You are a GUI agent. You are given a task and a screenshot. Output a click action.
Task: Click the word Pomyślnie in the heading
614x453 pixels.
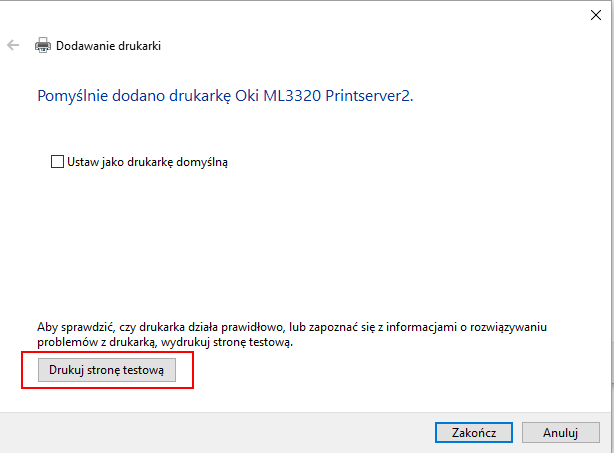(72, 96)
